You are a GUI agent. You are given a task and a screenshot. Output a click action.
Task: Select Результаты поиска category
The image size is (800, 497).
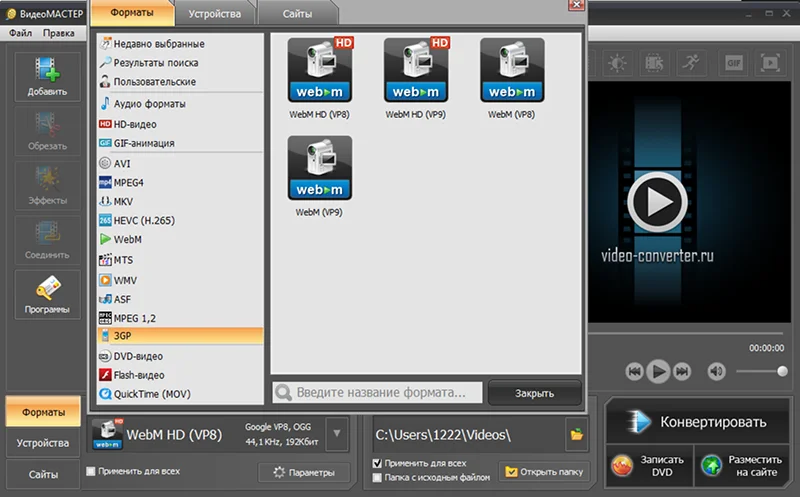(x=180, y=63)
